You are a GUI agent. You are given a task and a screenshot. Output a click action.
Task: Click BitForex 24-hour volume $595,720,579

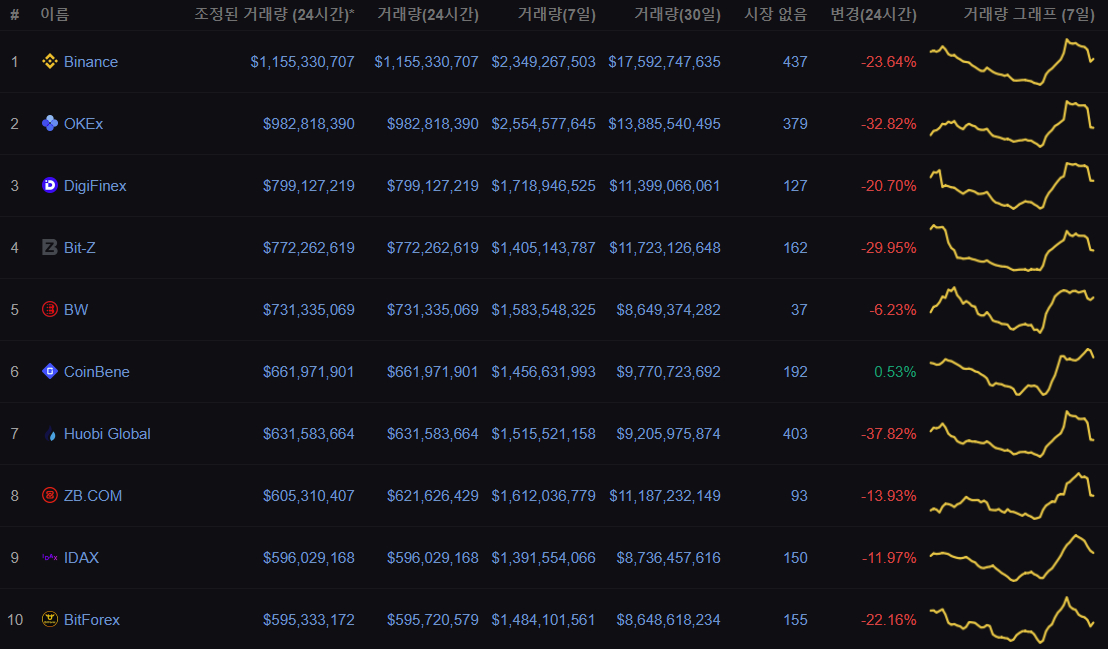tap(432, 620)
